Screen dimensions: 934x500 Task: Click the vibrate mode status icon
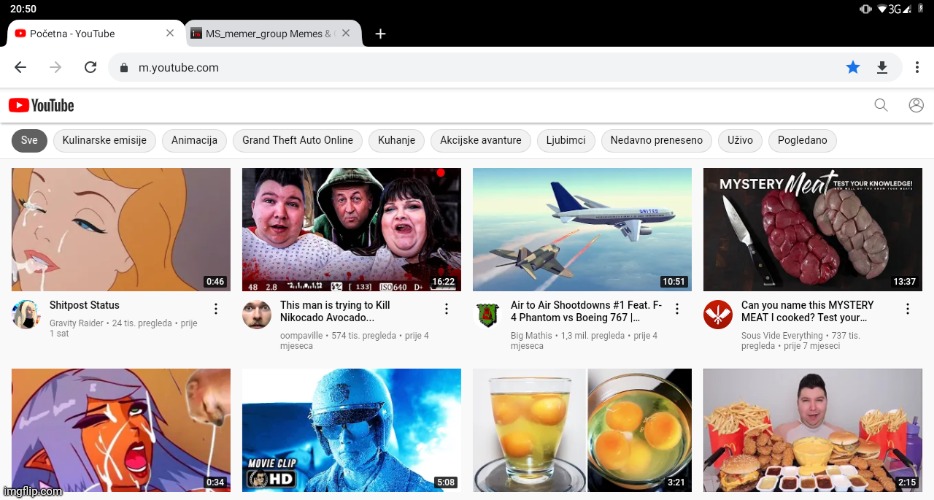(866, 9)
